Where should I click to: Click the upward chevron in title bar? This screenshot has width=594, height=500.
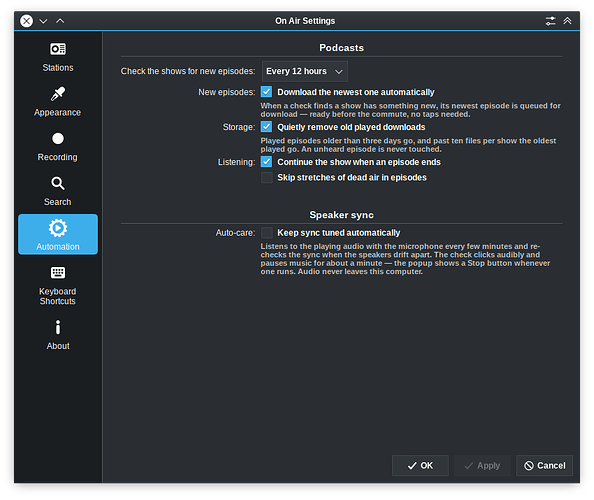pos(60,21)
